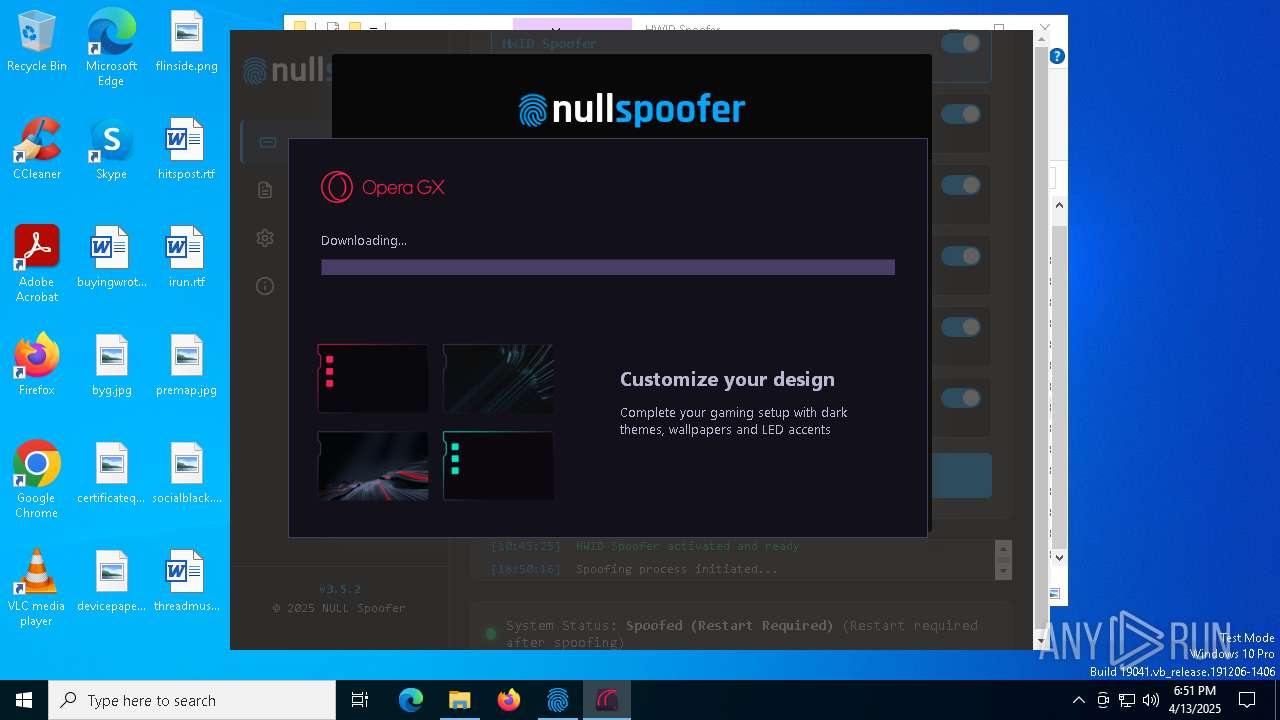Select the flinside.png desktop file
Viewport: 1280px width, 720px height.
pyautogui.click(x=187, y=42)
